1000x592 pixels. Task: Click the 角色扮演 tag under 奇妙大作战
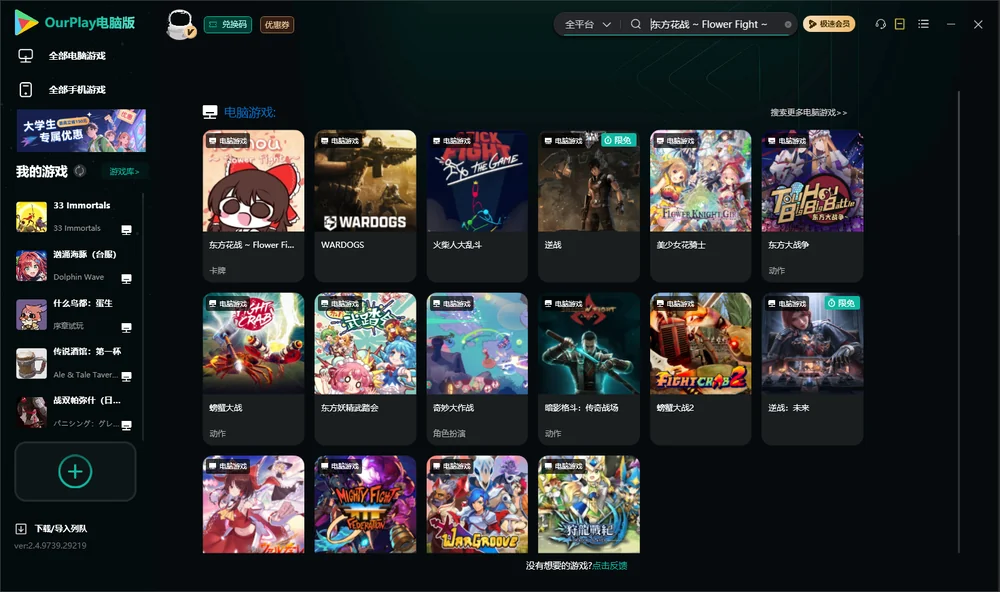coord(449,433)
